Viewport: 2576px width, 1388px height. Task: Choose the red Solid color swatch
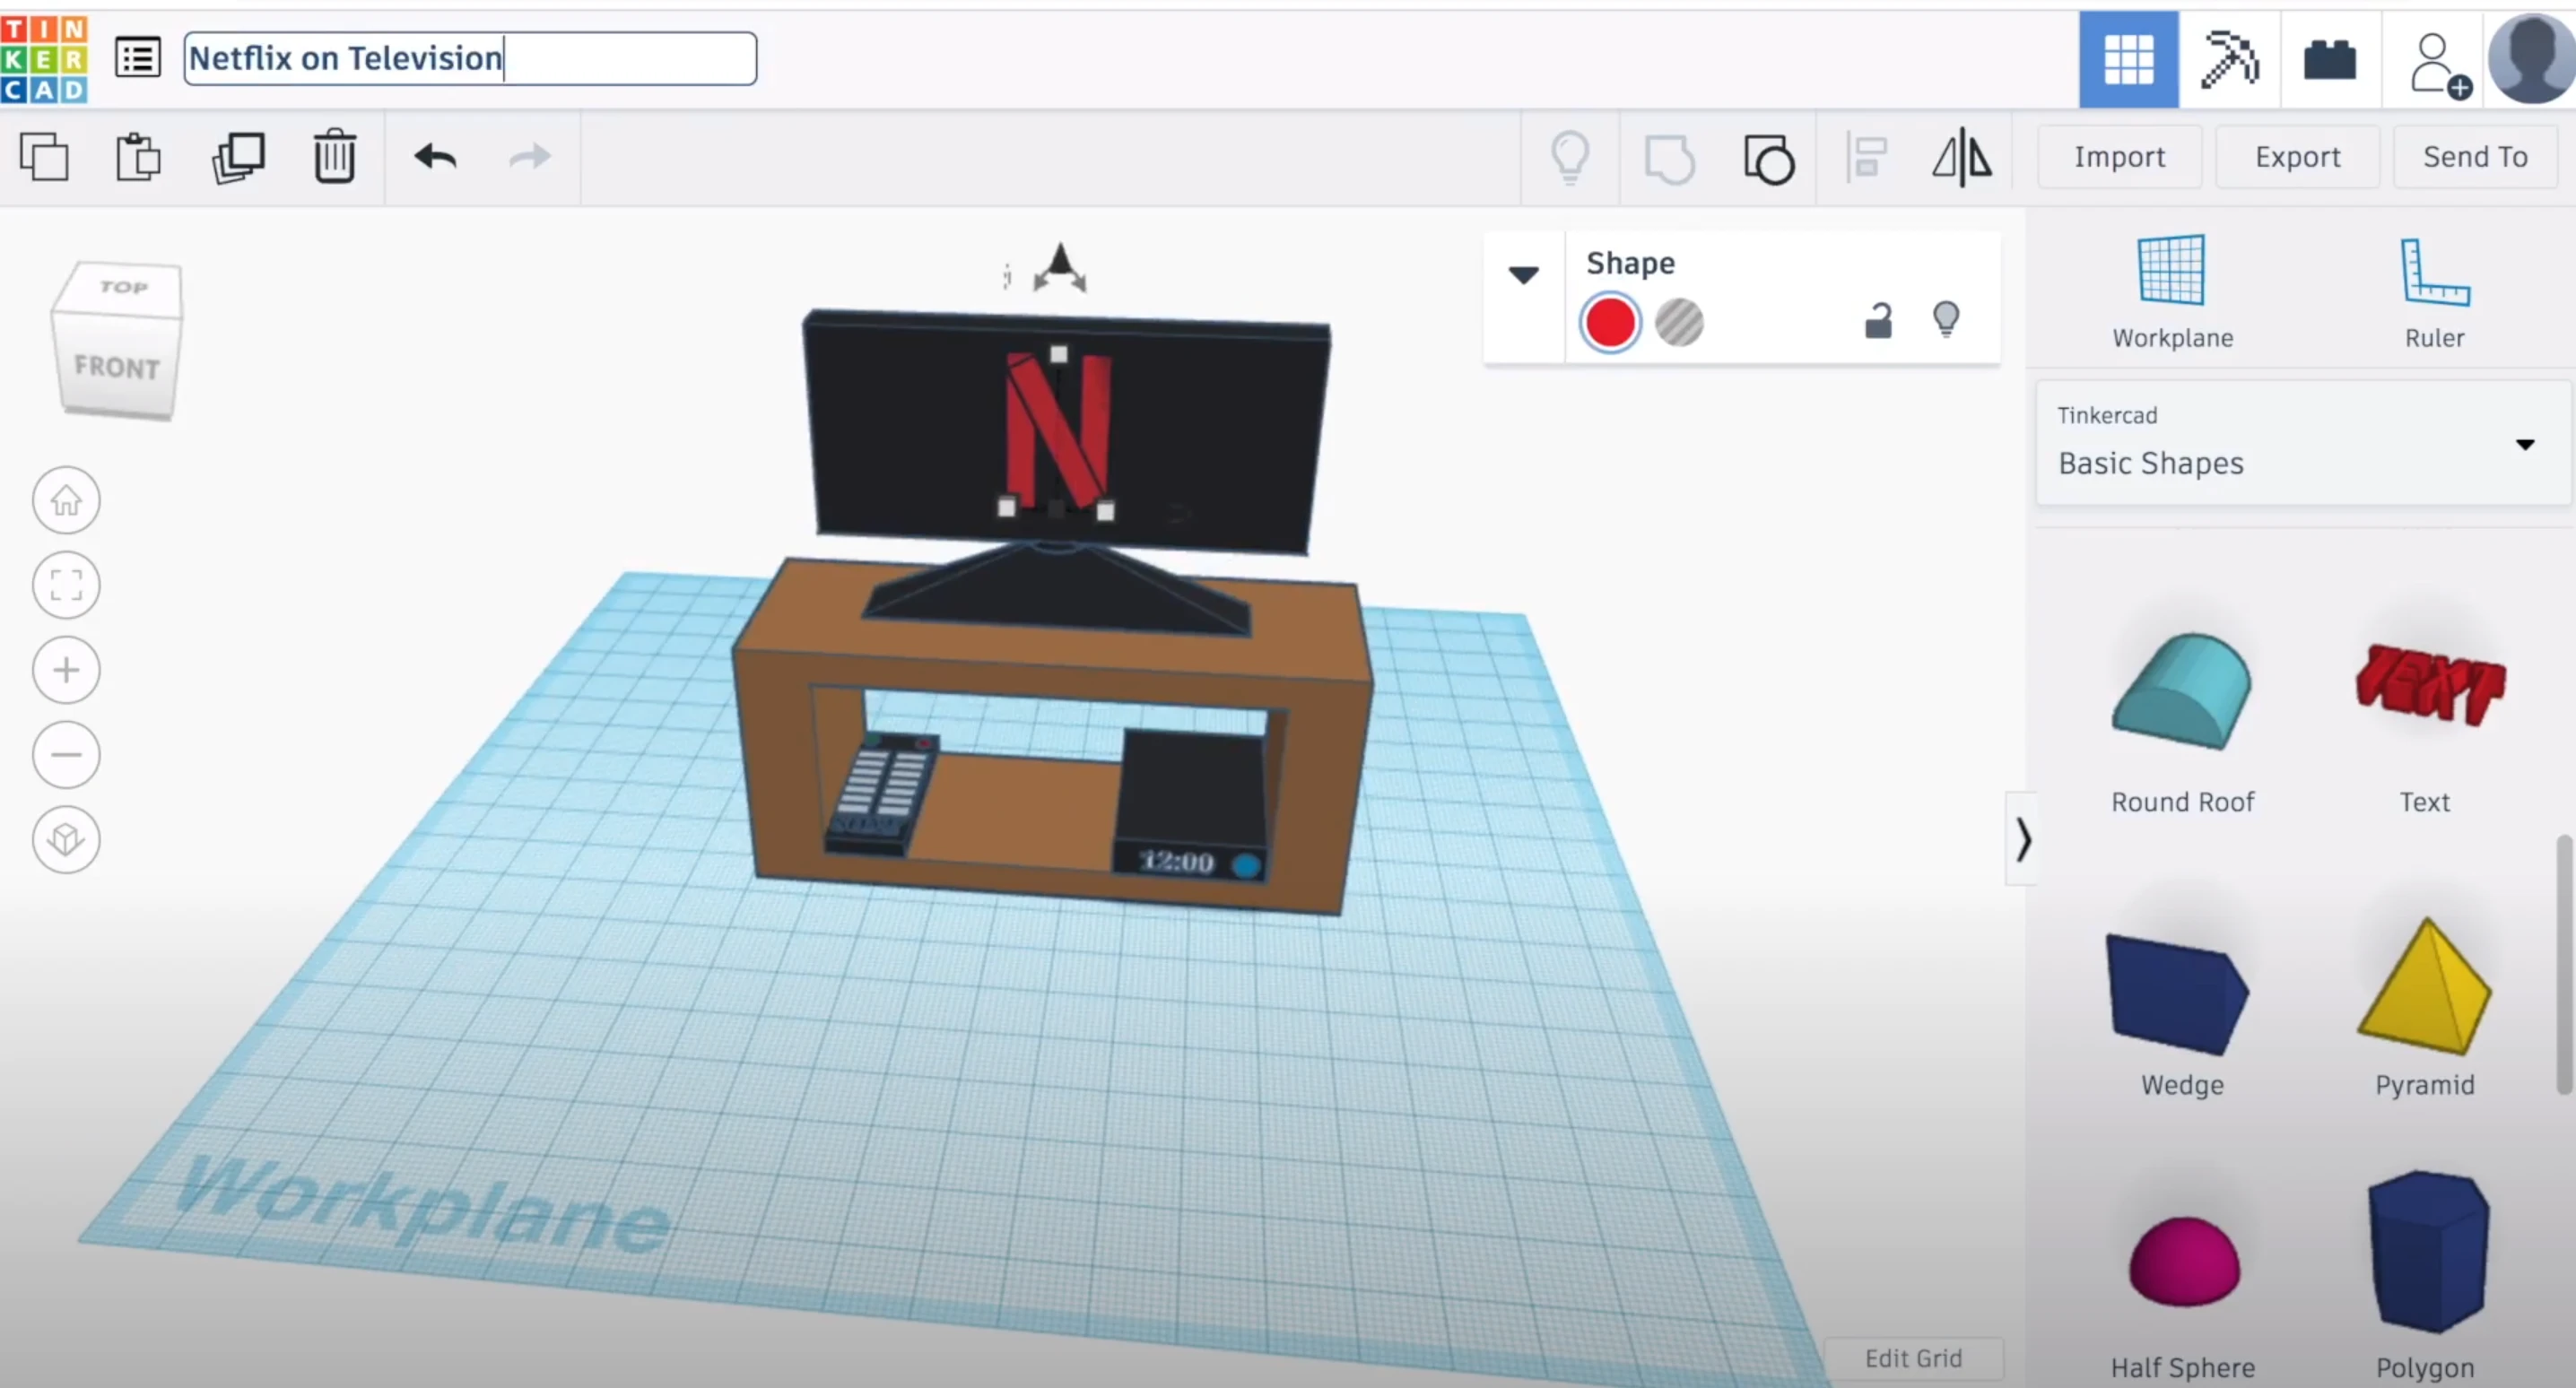pos(1609,323)
